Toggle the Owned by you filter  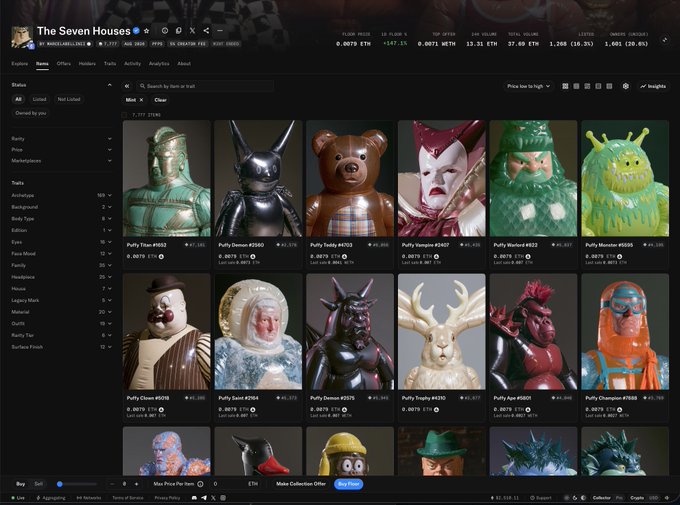30,113
